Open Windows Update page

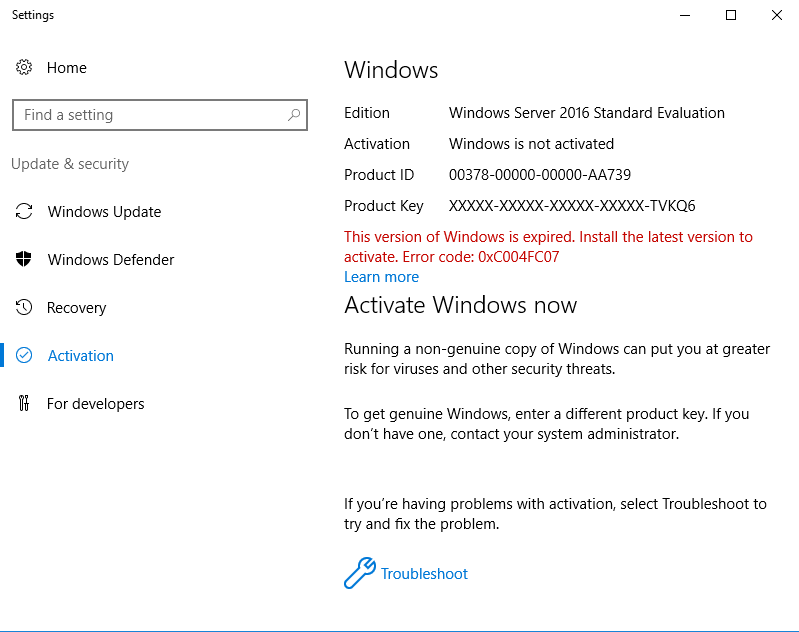(104, 212)
